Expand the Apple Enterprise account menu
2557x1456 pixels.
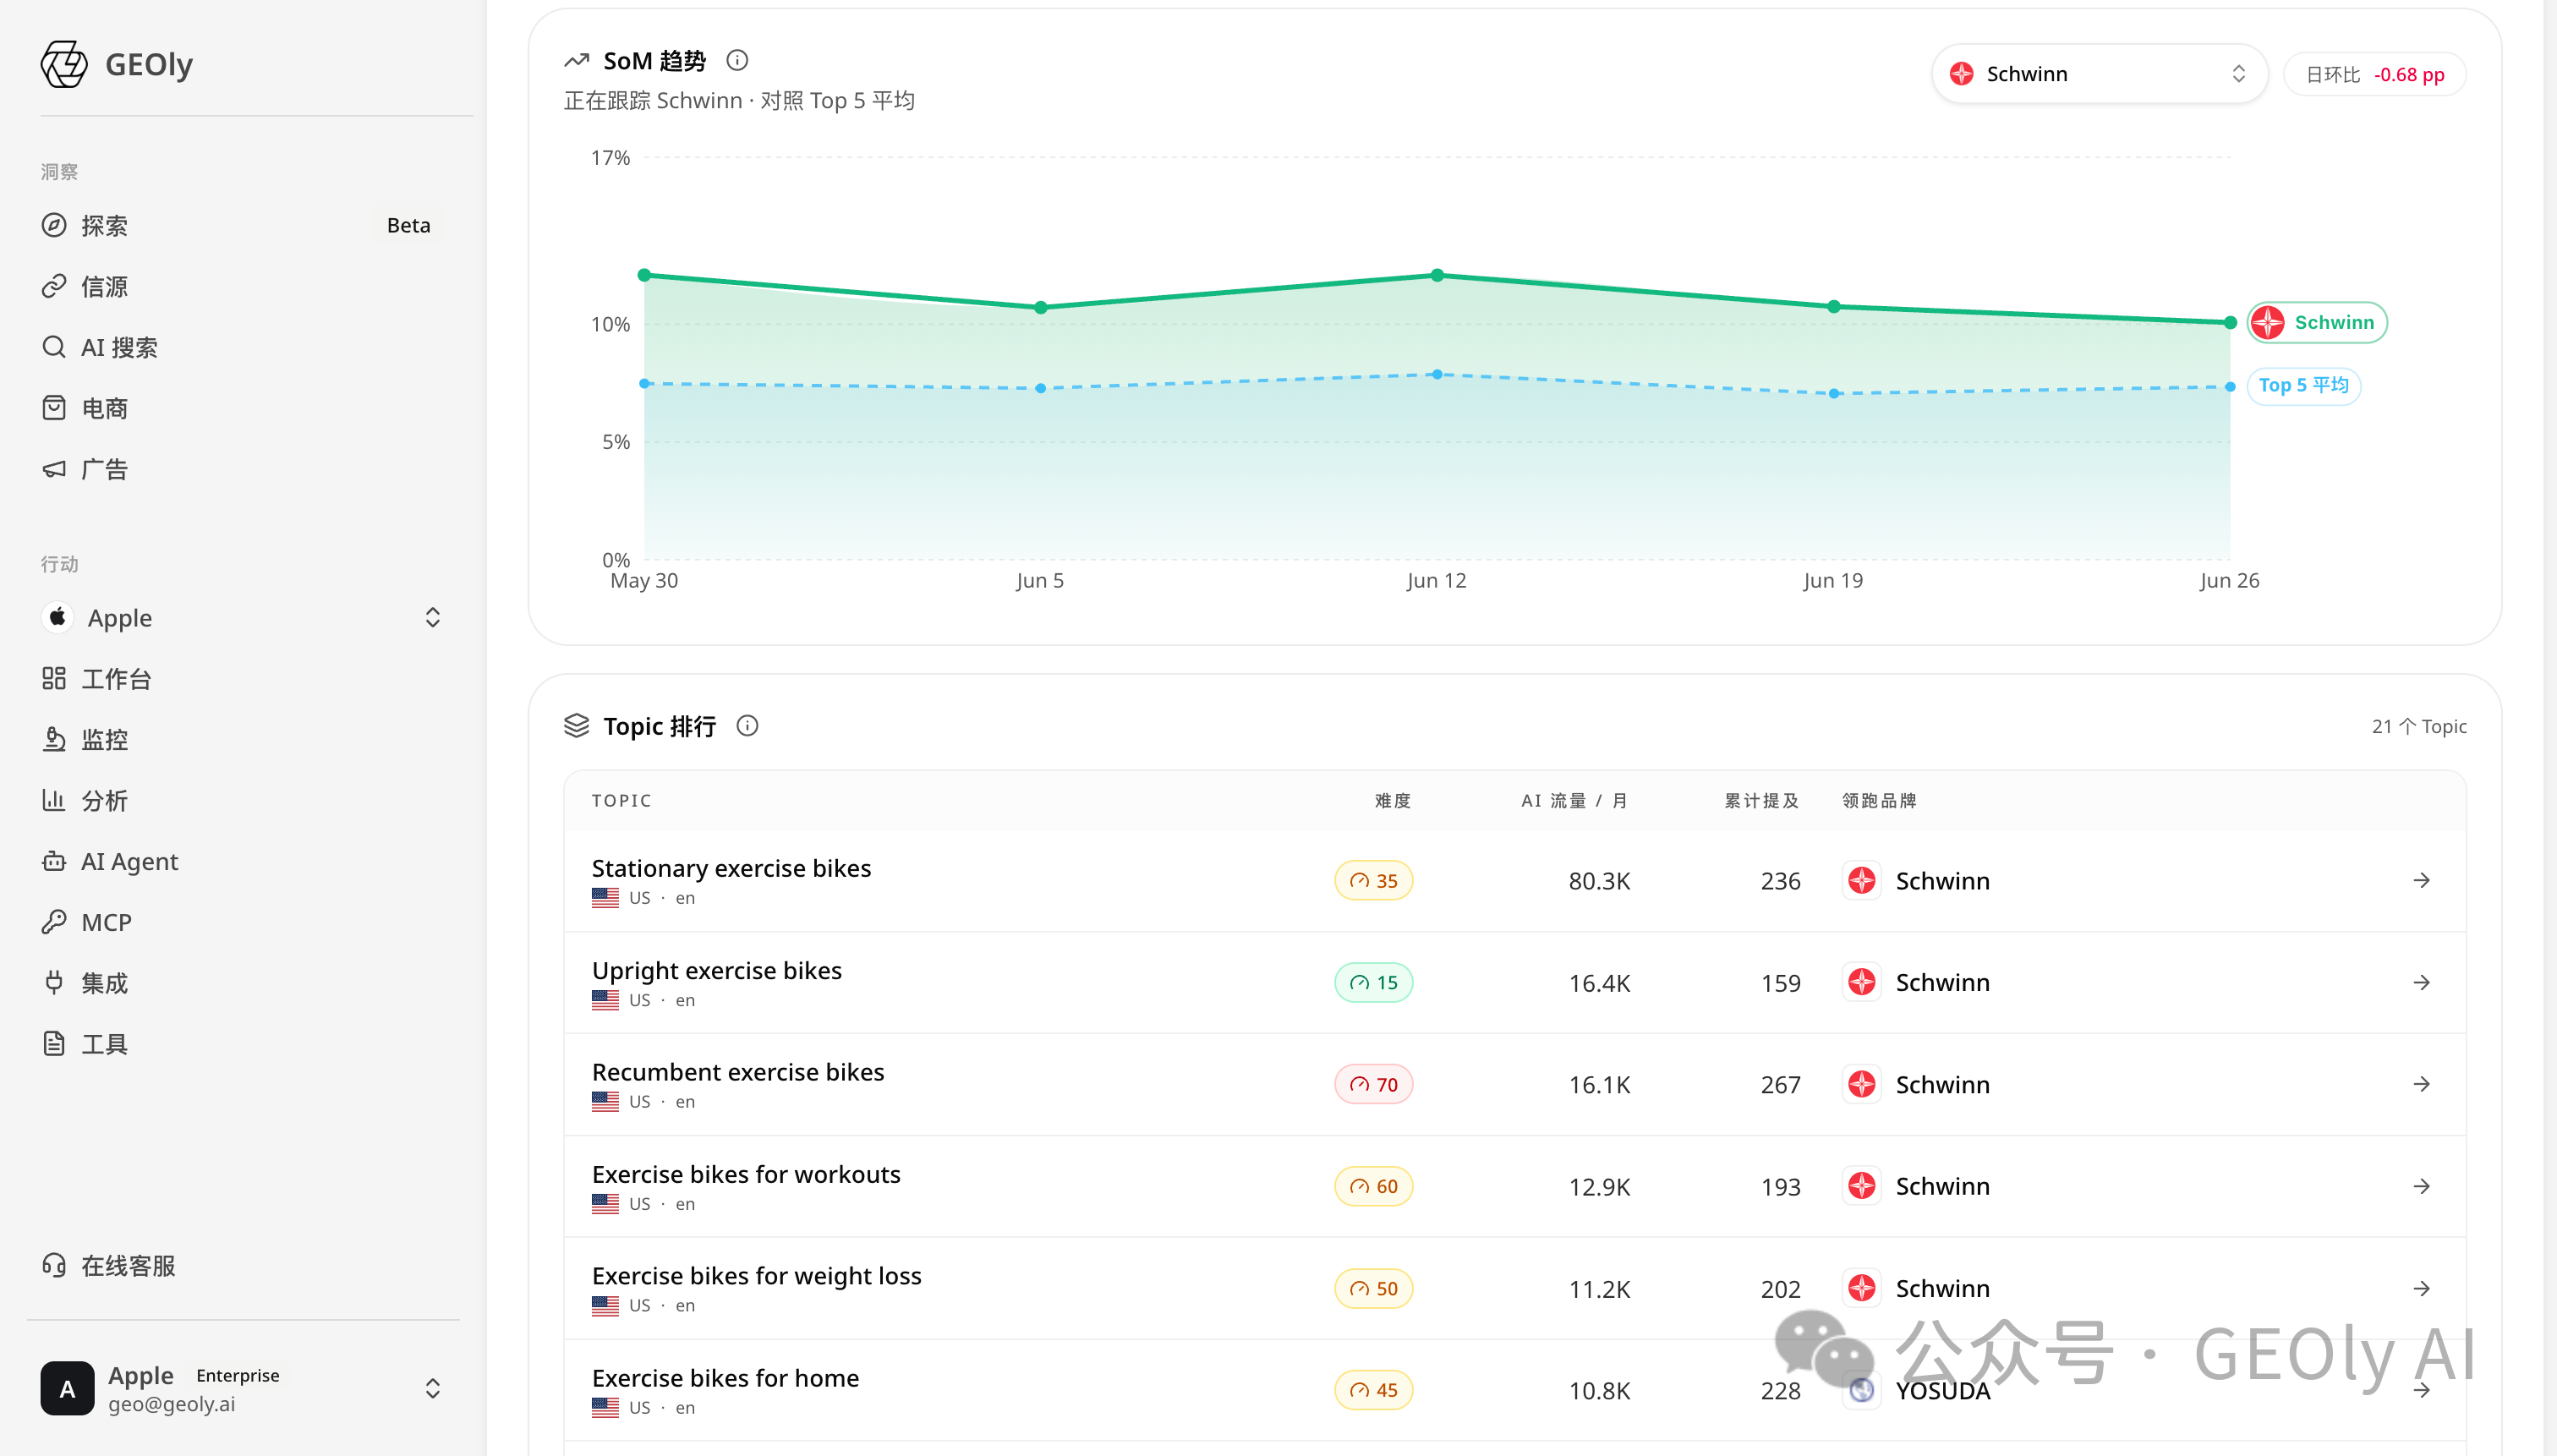433,1388
